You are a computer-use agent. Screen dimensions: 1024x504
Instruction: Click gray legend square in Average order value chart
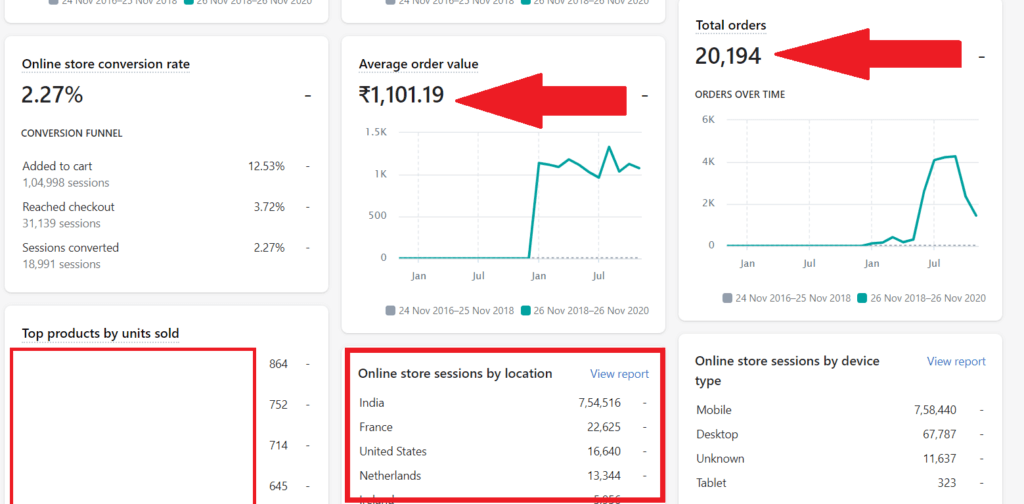[390, 310]
